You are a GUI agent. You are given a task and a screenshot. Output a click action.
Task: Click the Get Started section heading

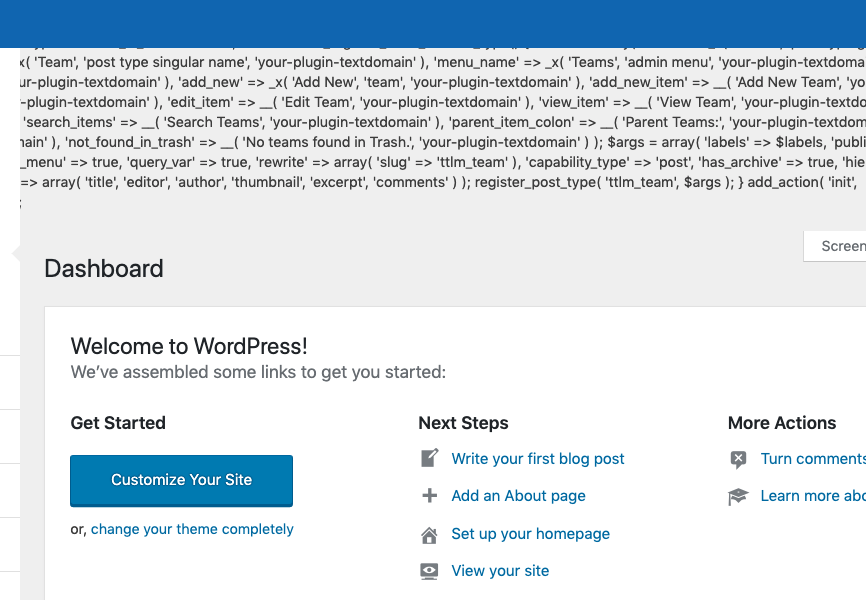118,423
